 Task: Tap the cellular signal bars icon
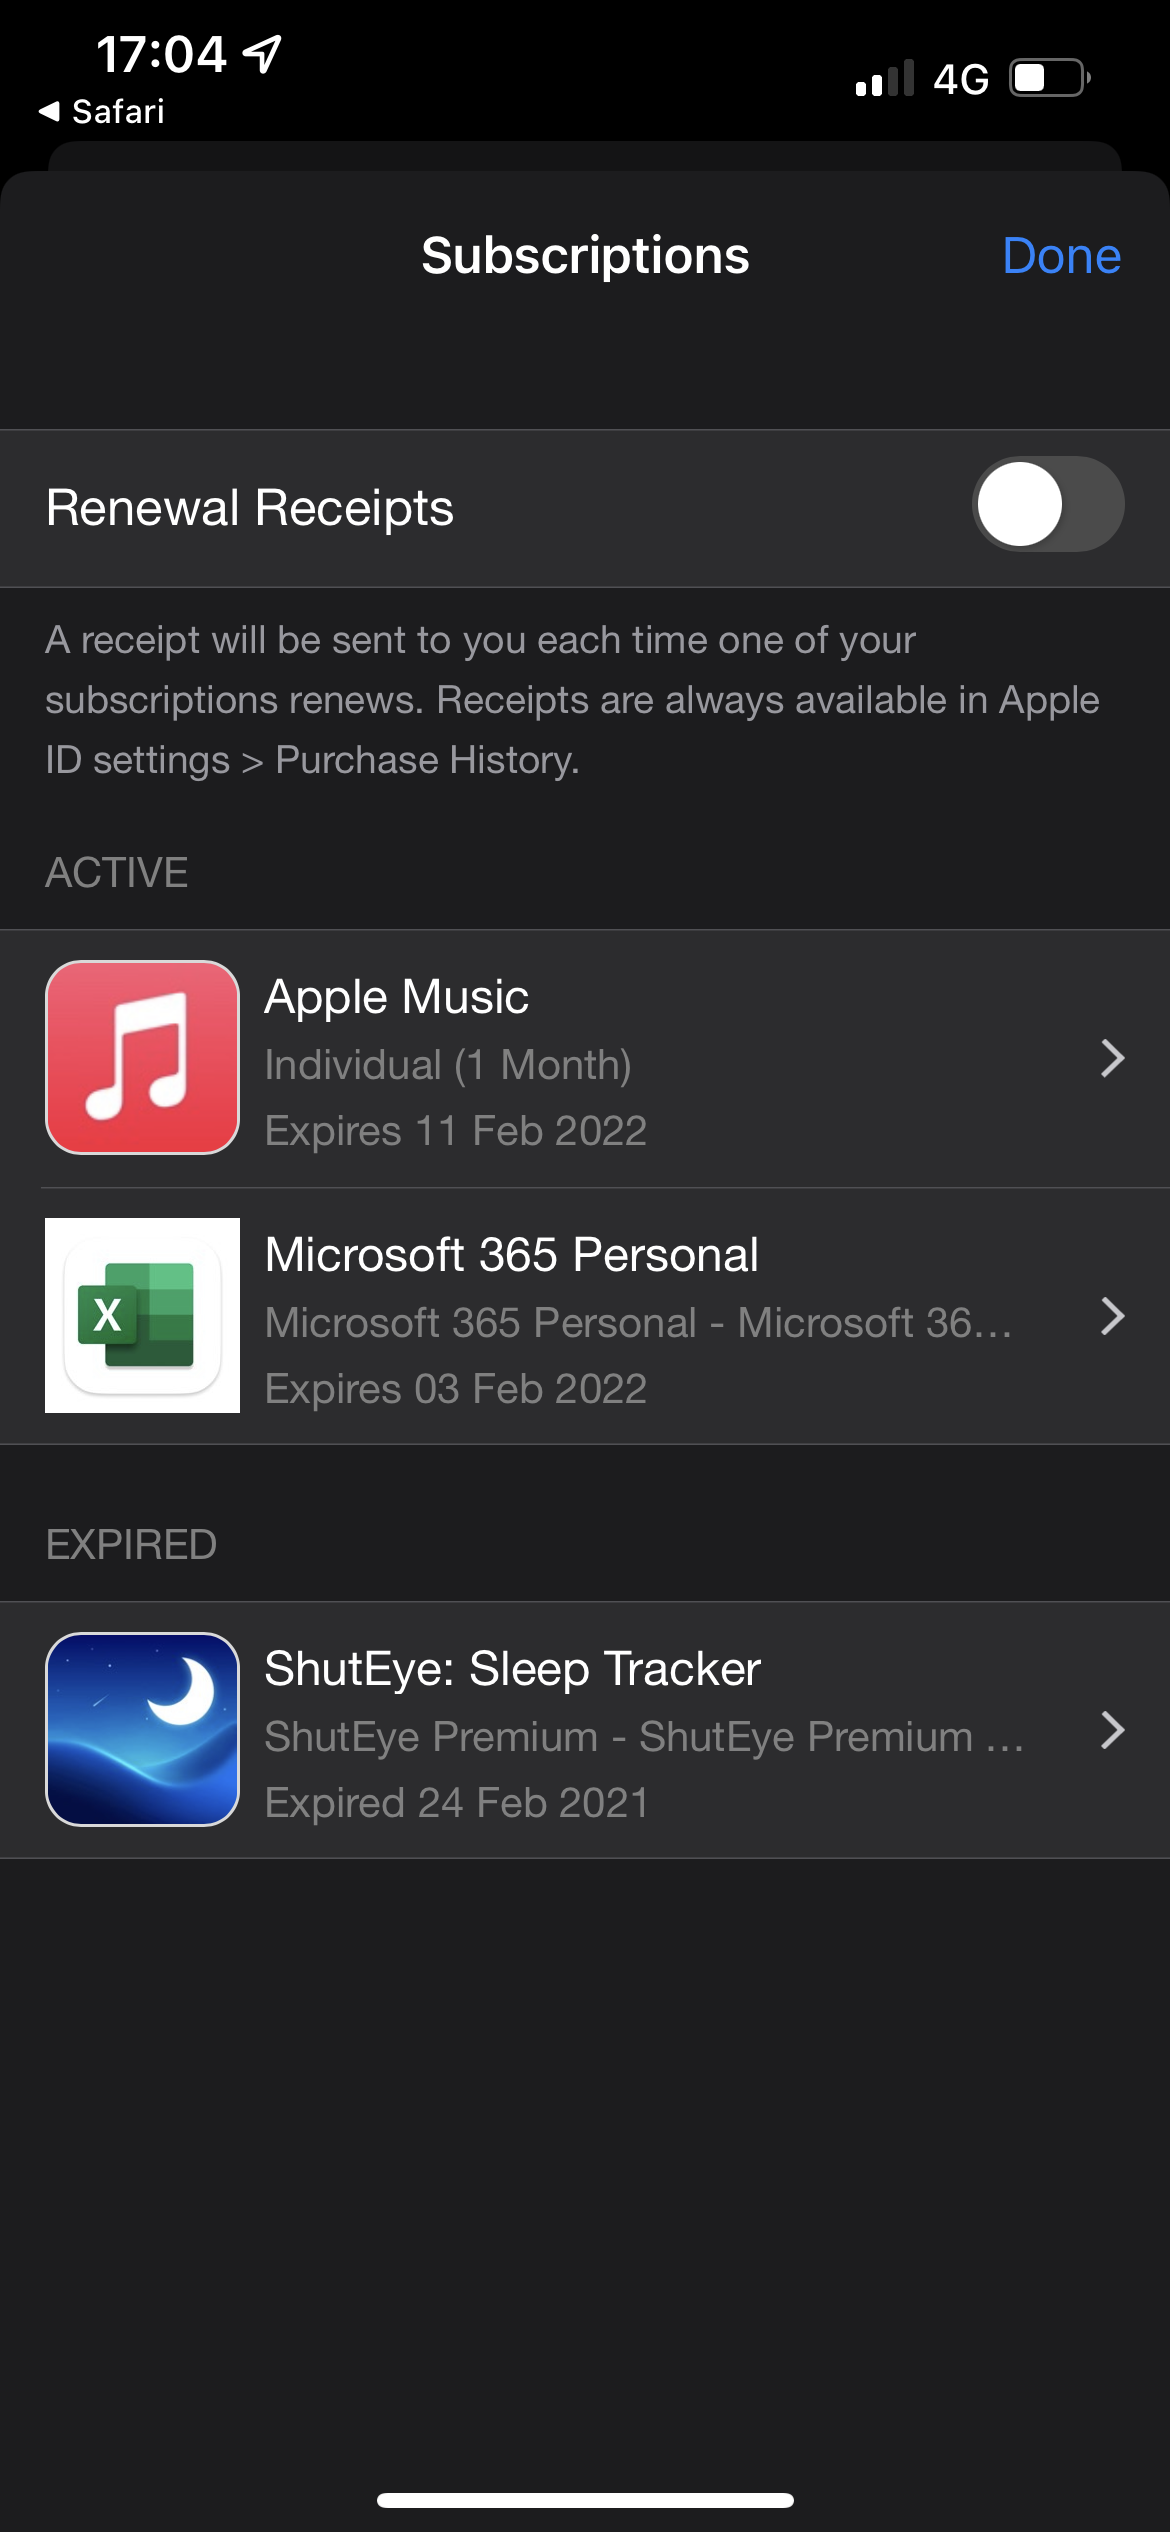pyautogui.click(x=885, y=78)
